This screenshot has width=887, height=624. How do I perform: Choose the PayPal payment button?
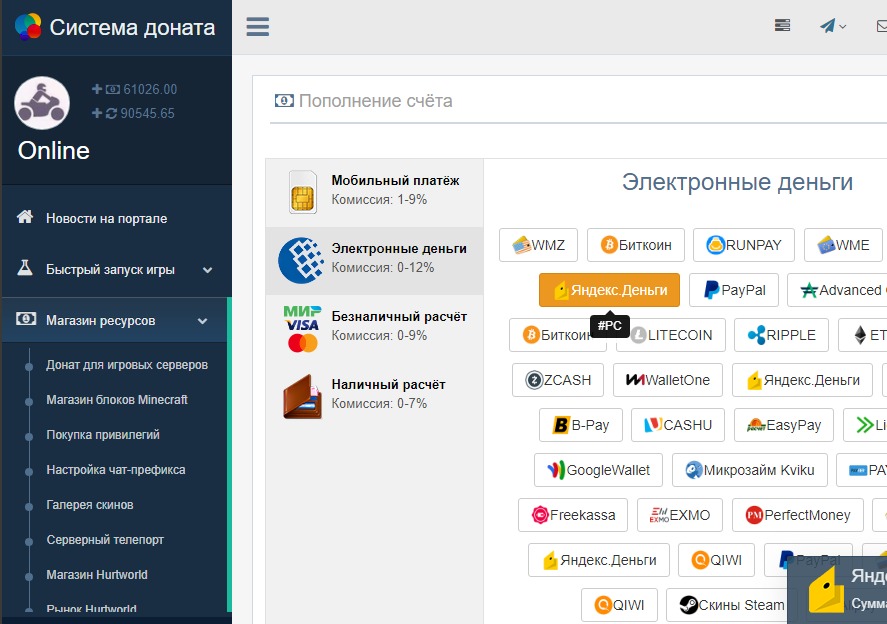click(x=734, y=290)
